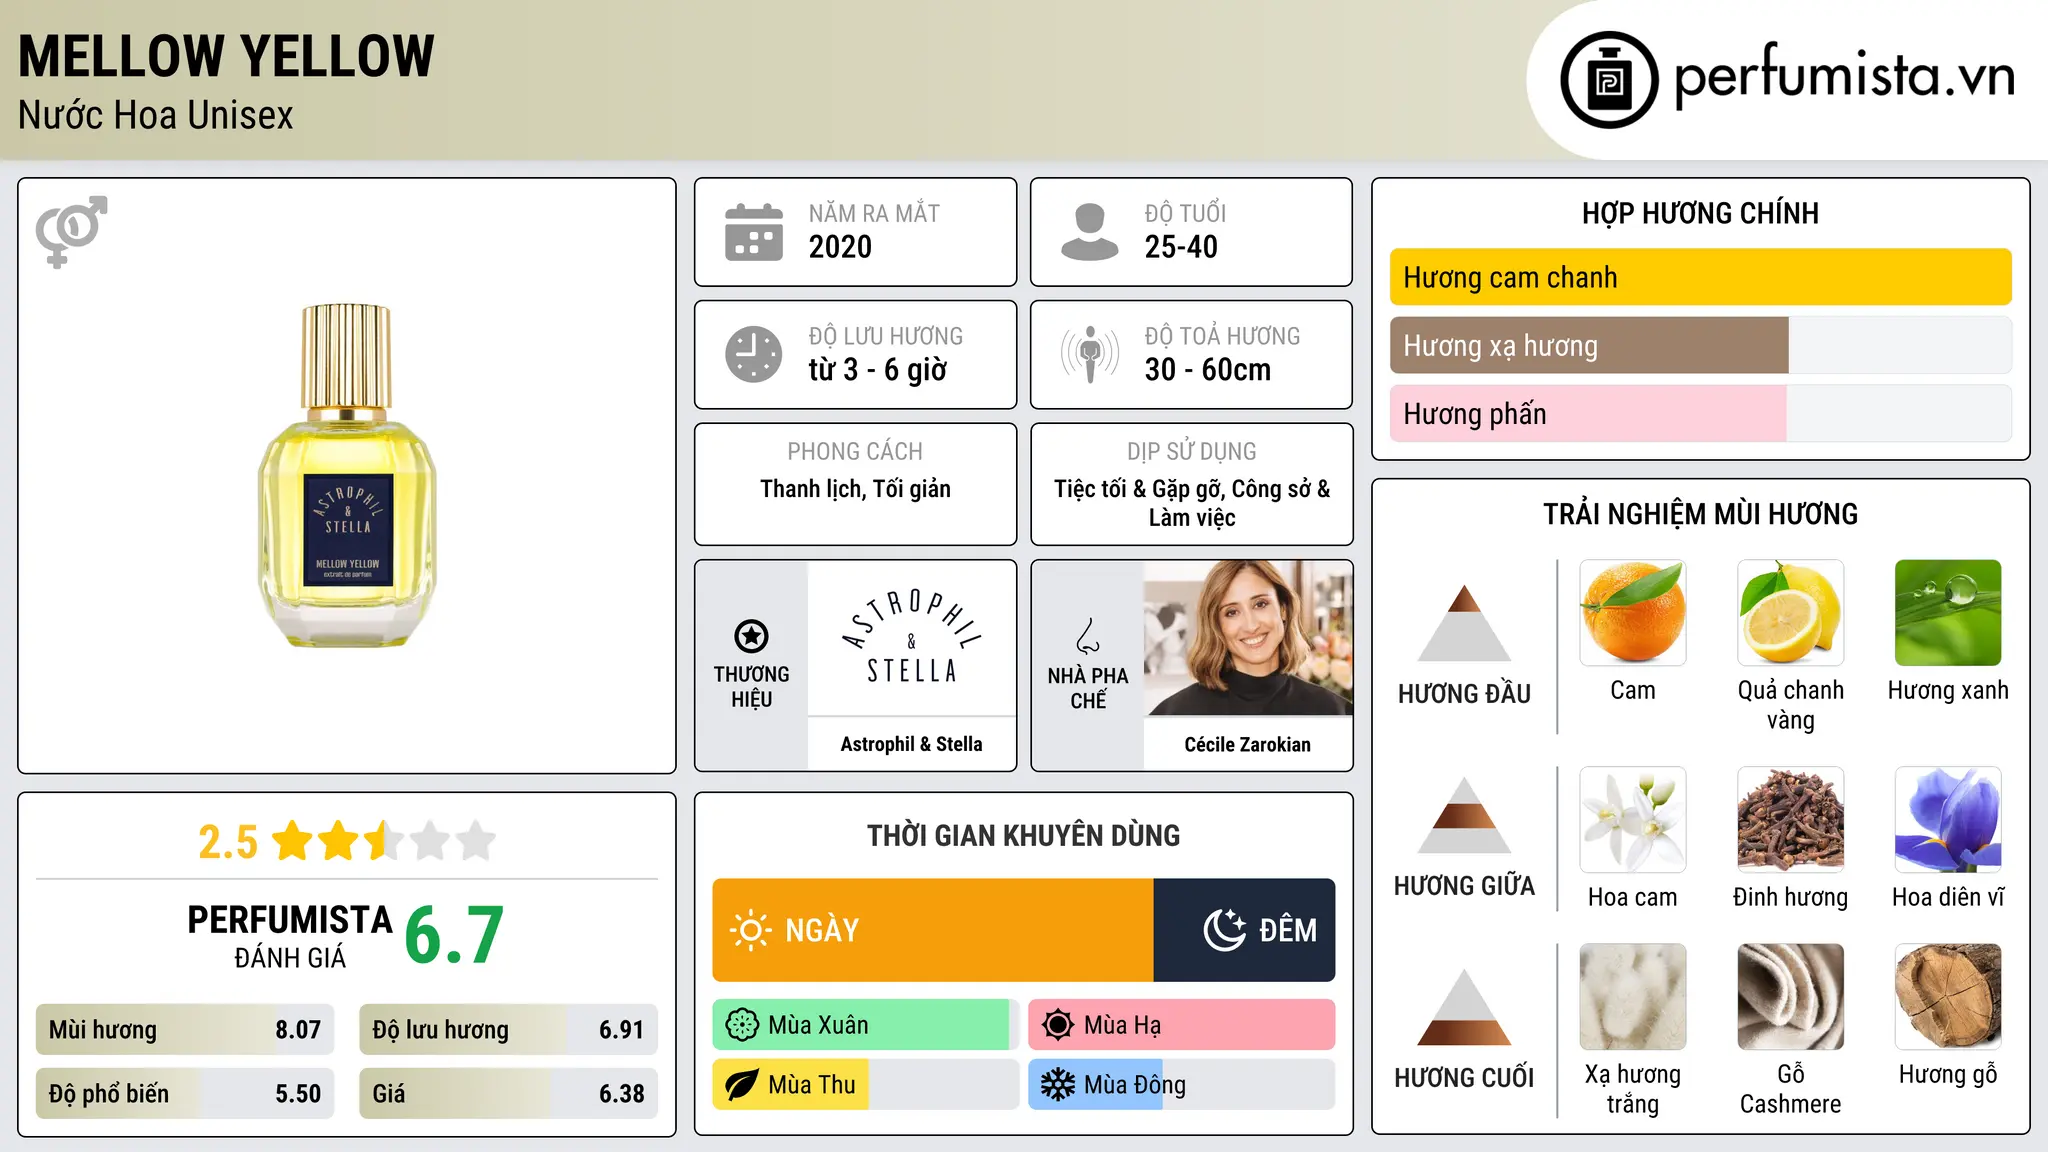Image resolution: width=2048 pixels, height=1152 pixels.
Task: Click the calendar icon beside Năm ra mắt
Action: pyautogui.click(x=754, y=232)
